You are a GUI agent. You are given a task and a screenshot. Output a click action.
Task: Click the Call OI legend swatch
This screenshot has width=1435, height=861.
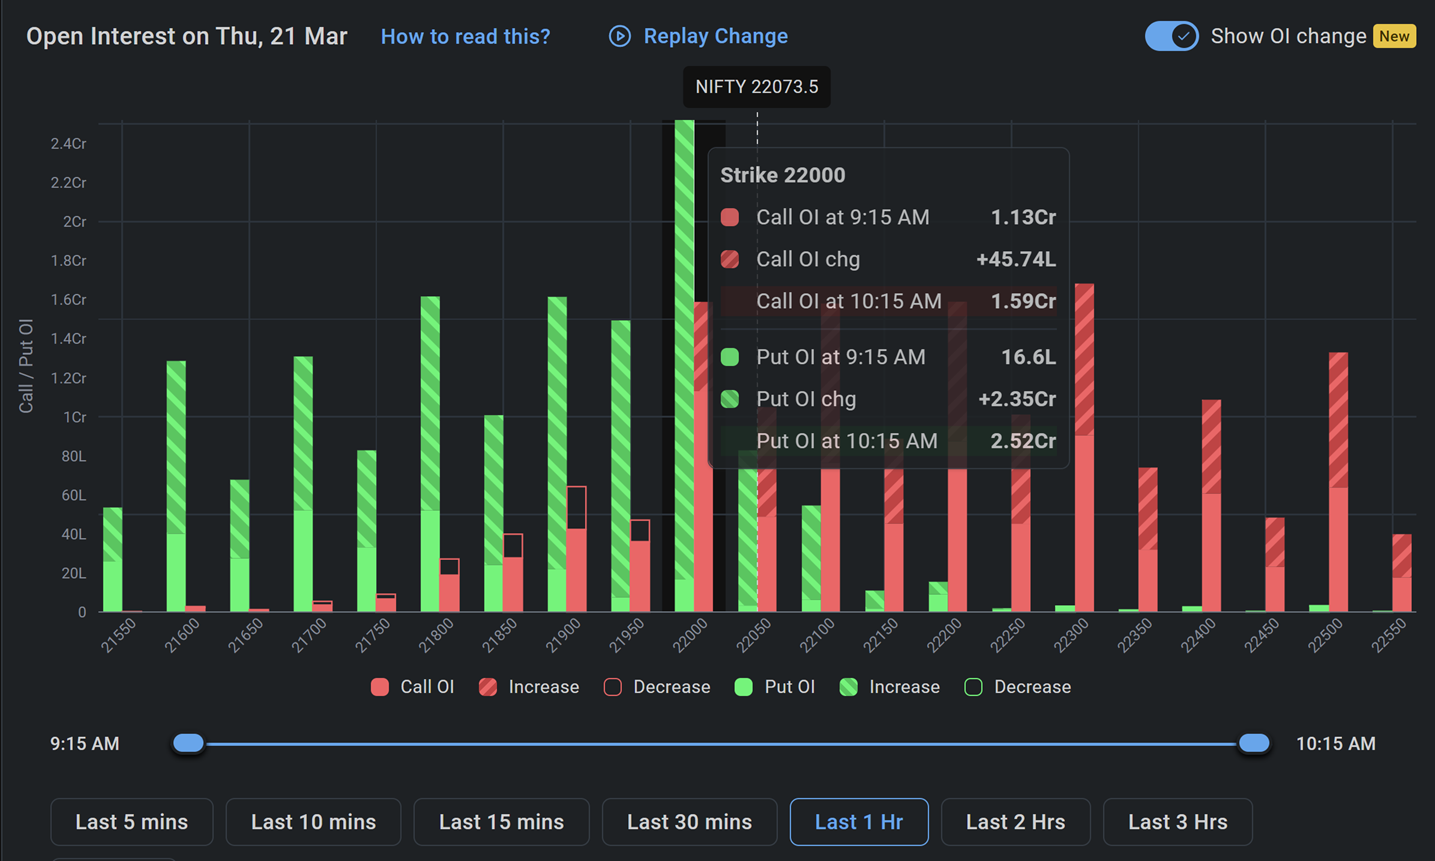pyautogui.click(x=380, y=687)
